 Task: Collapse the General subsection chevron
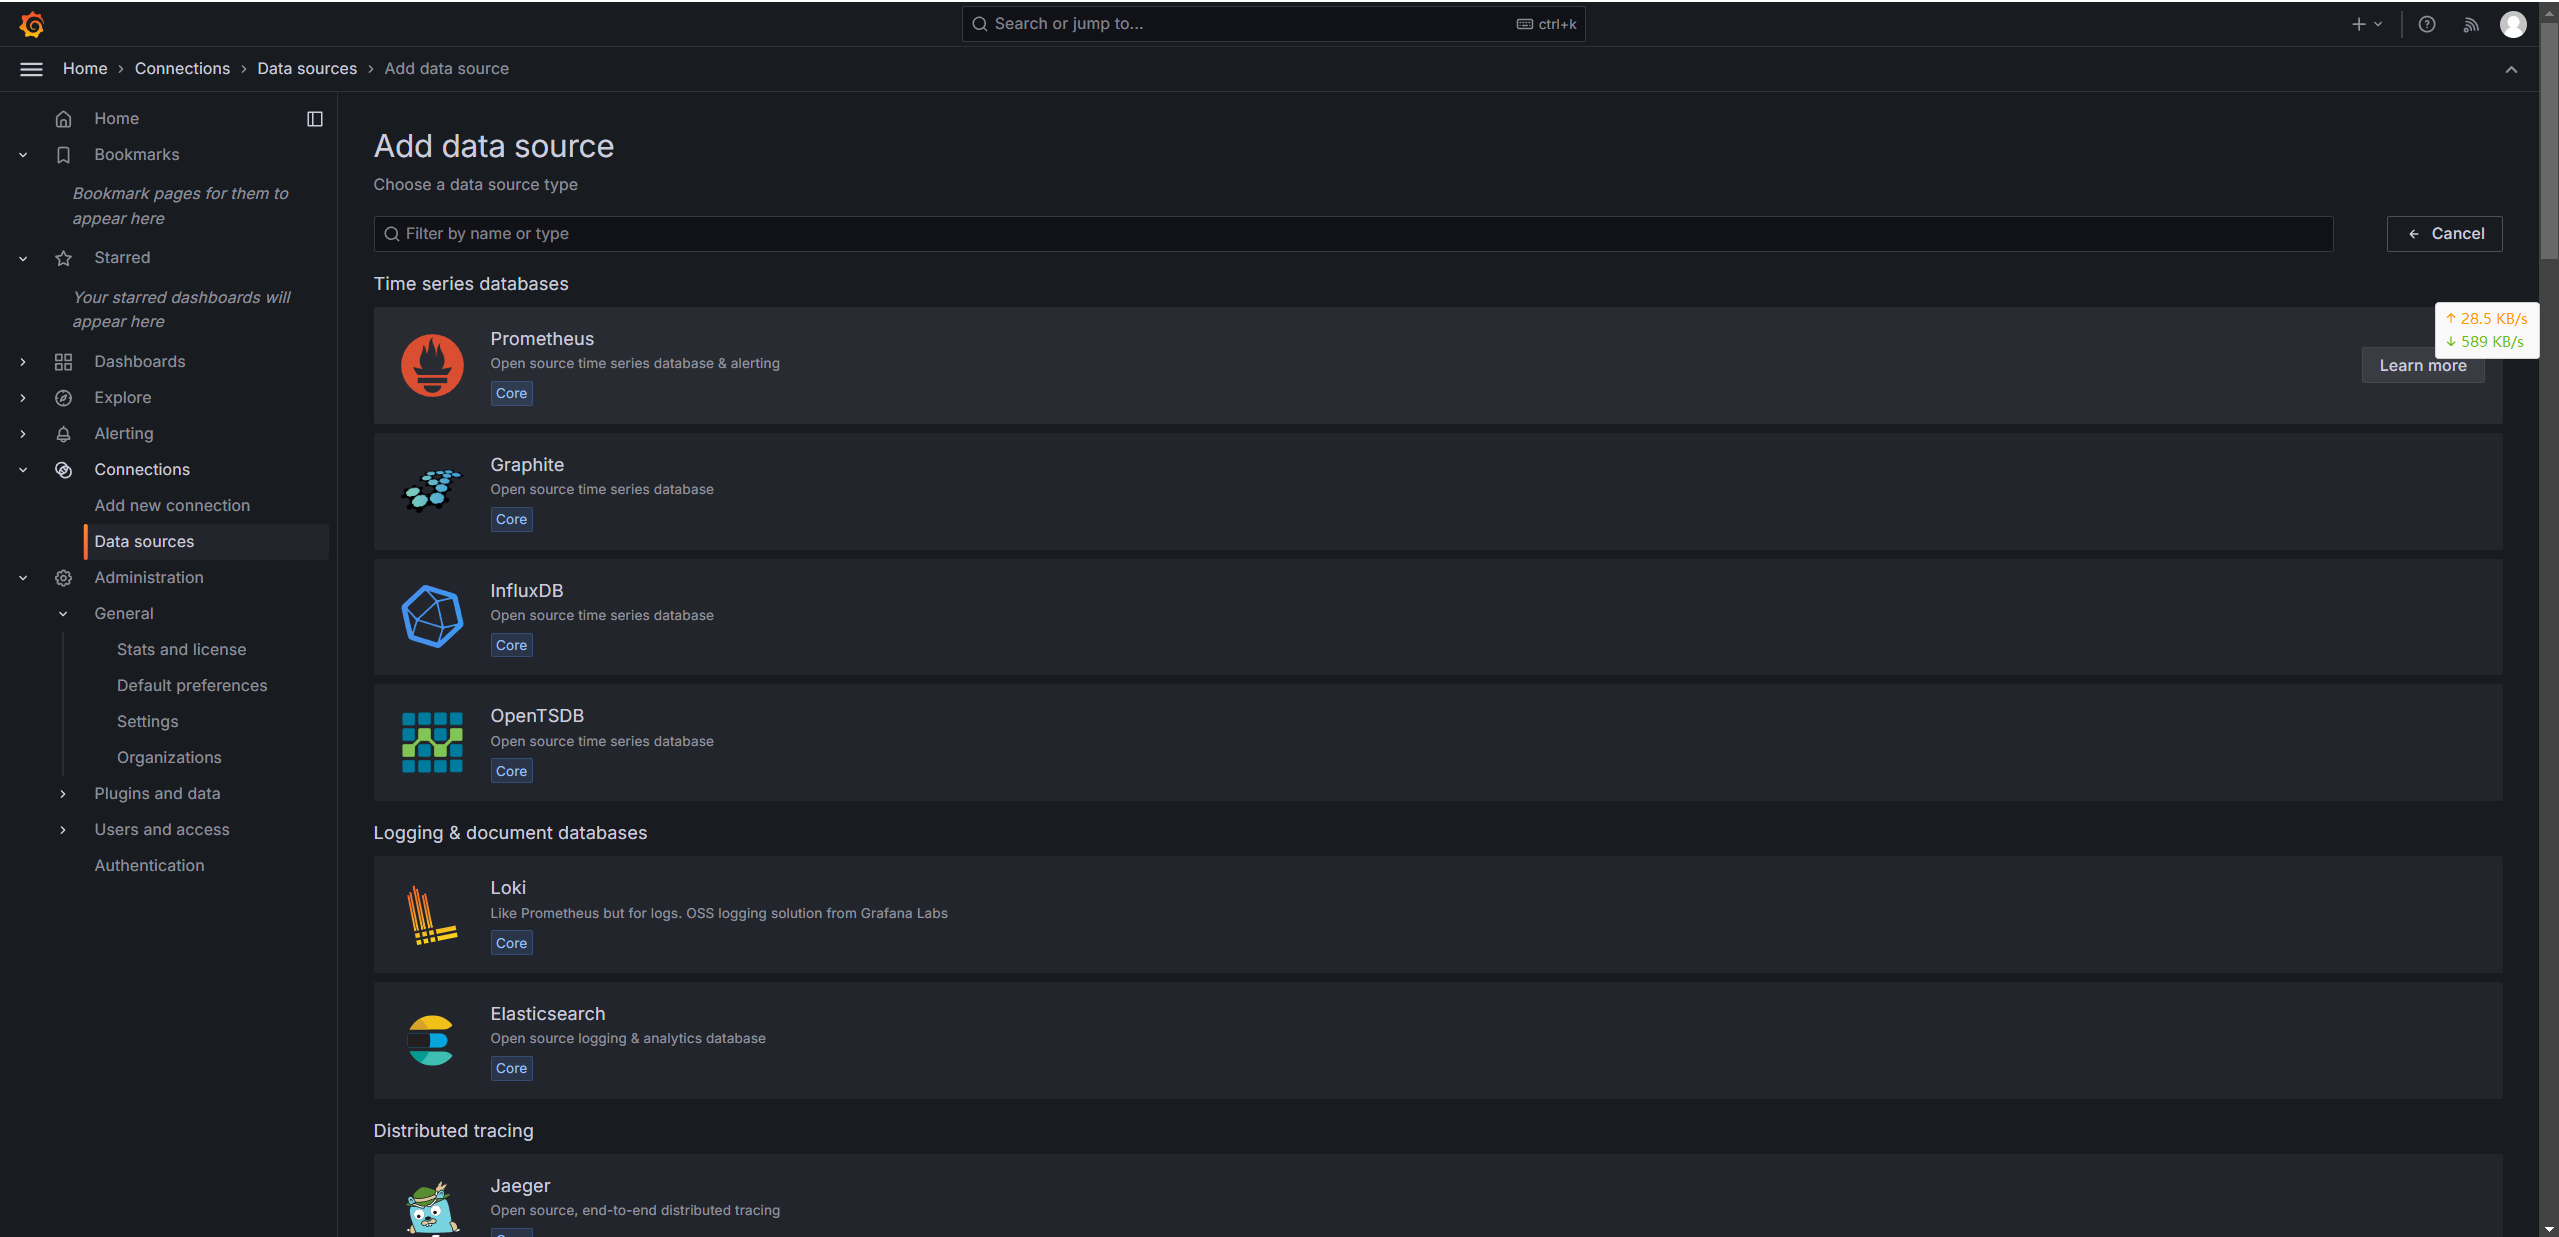(x=63, y=614)
